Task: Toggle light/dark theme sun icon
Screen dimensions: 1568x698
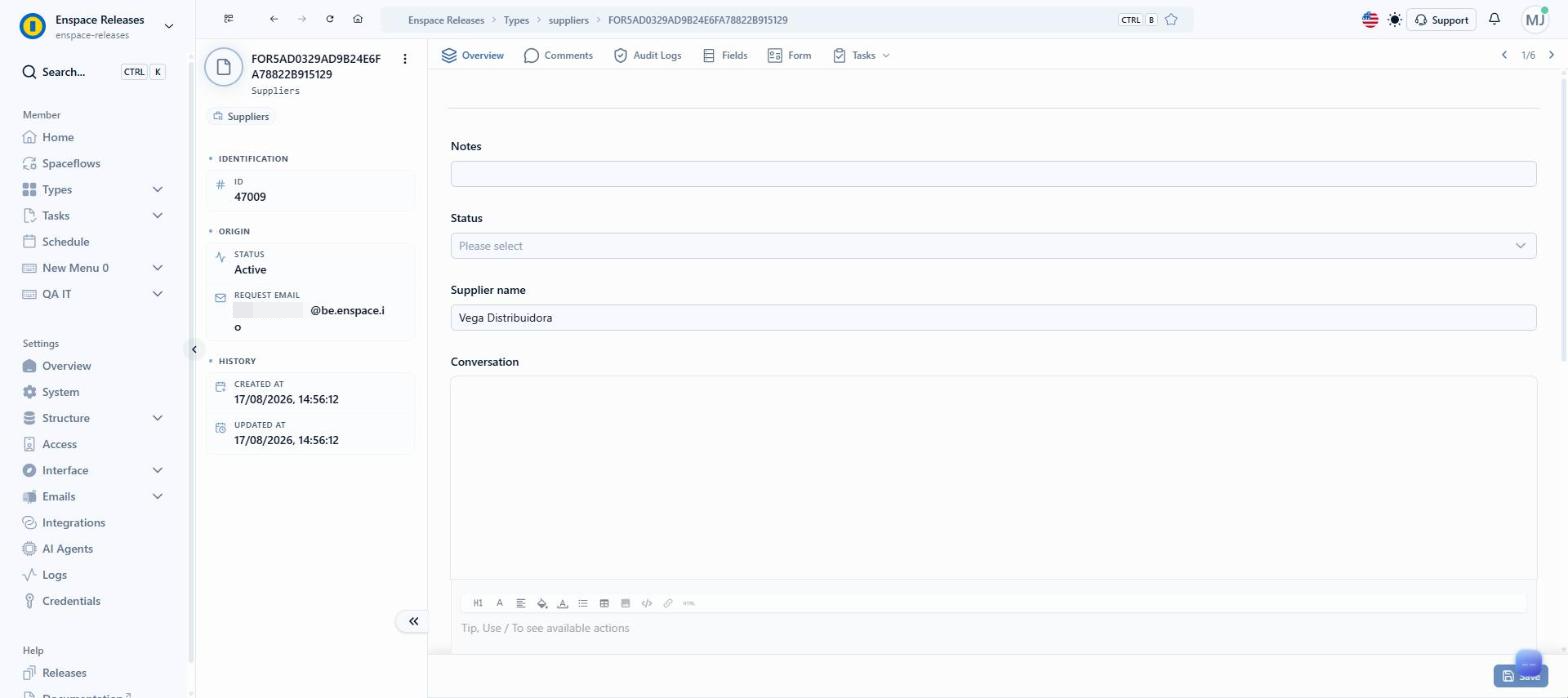Action: 1395,19
